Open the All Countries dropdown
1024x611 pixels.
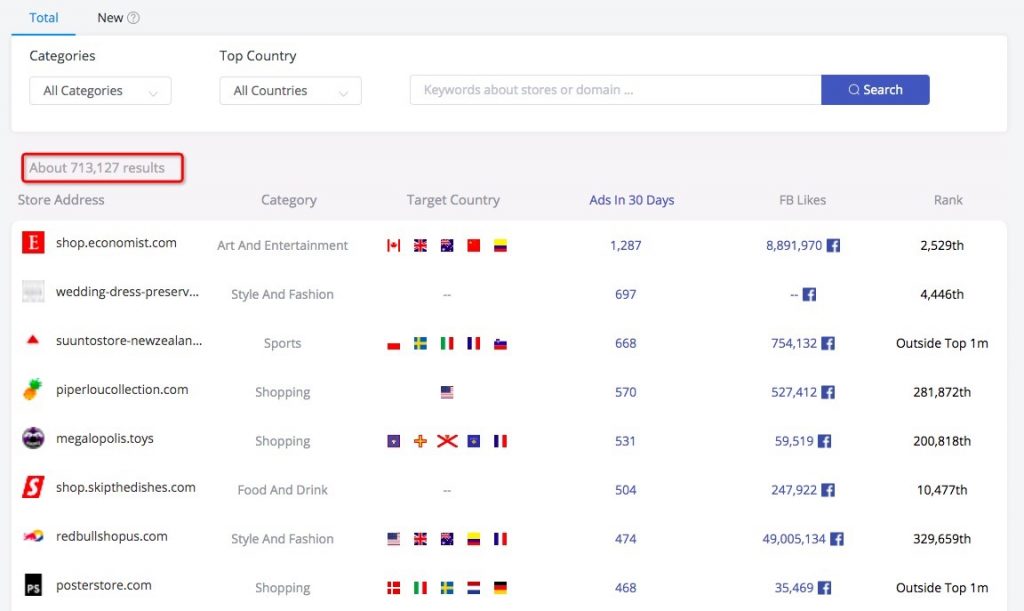tap(290, 91)
